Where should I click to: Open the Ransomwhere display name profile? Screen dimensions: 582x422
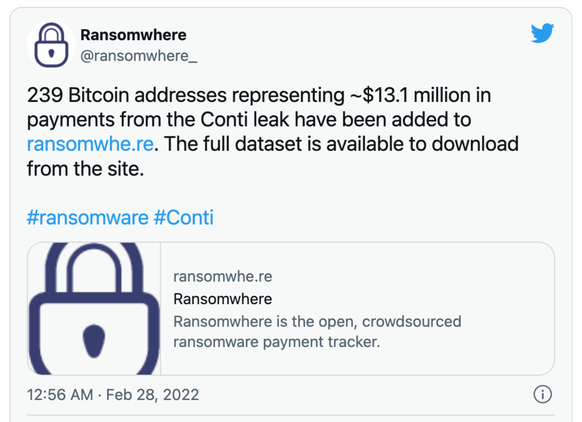(x=134, y=35)
